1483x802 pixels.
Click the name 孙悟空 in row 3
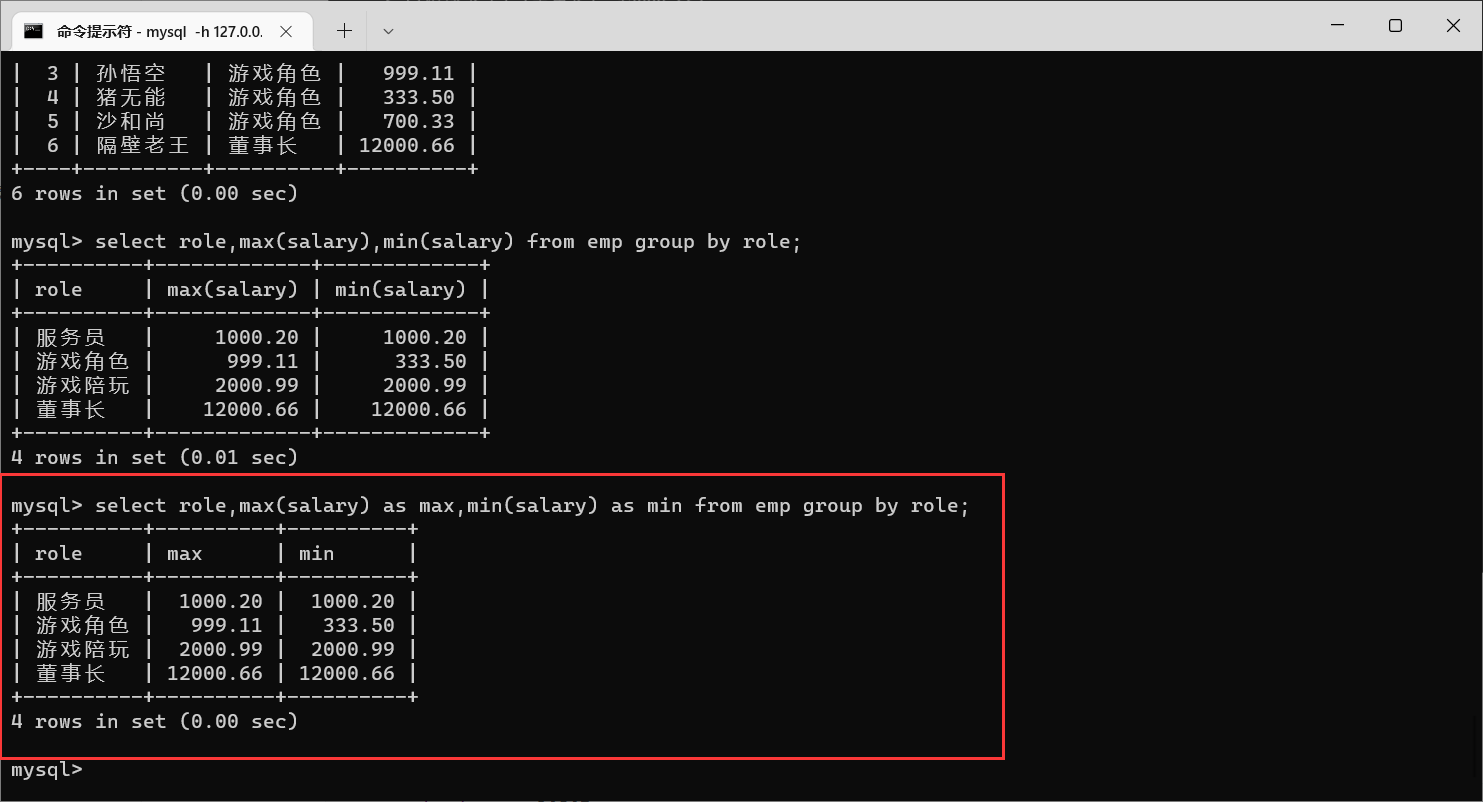130,73
